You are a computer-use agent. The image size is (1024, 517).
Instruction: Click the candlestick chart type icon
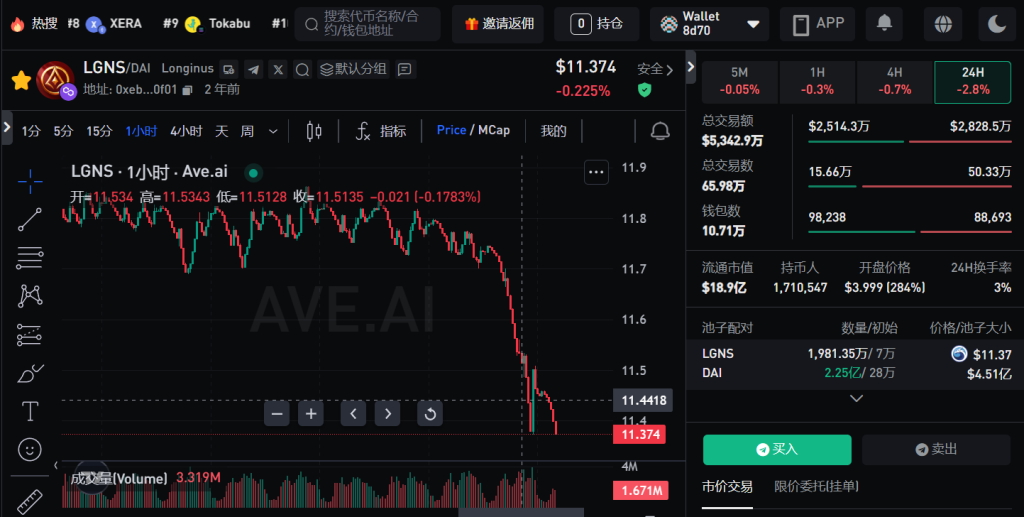pos(314,131)
